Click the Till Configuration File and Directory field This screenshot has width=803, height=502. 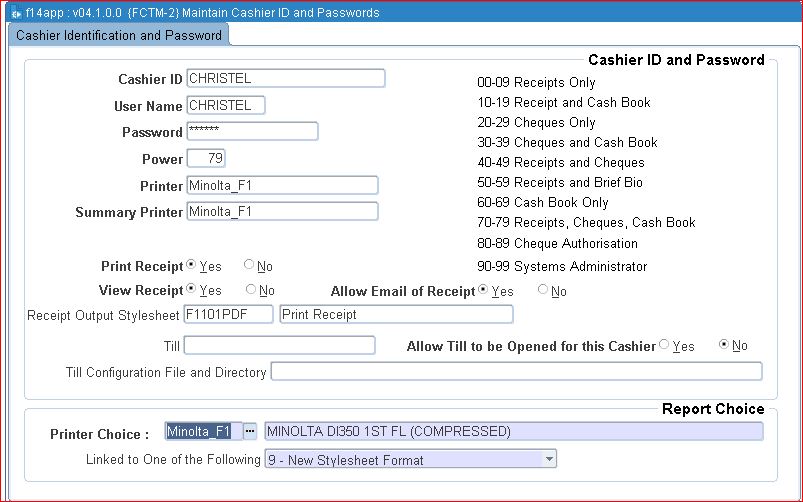tap(516, 372)
